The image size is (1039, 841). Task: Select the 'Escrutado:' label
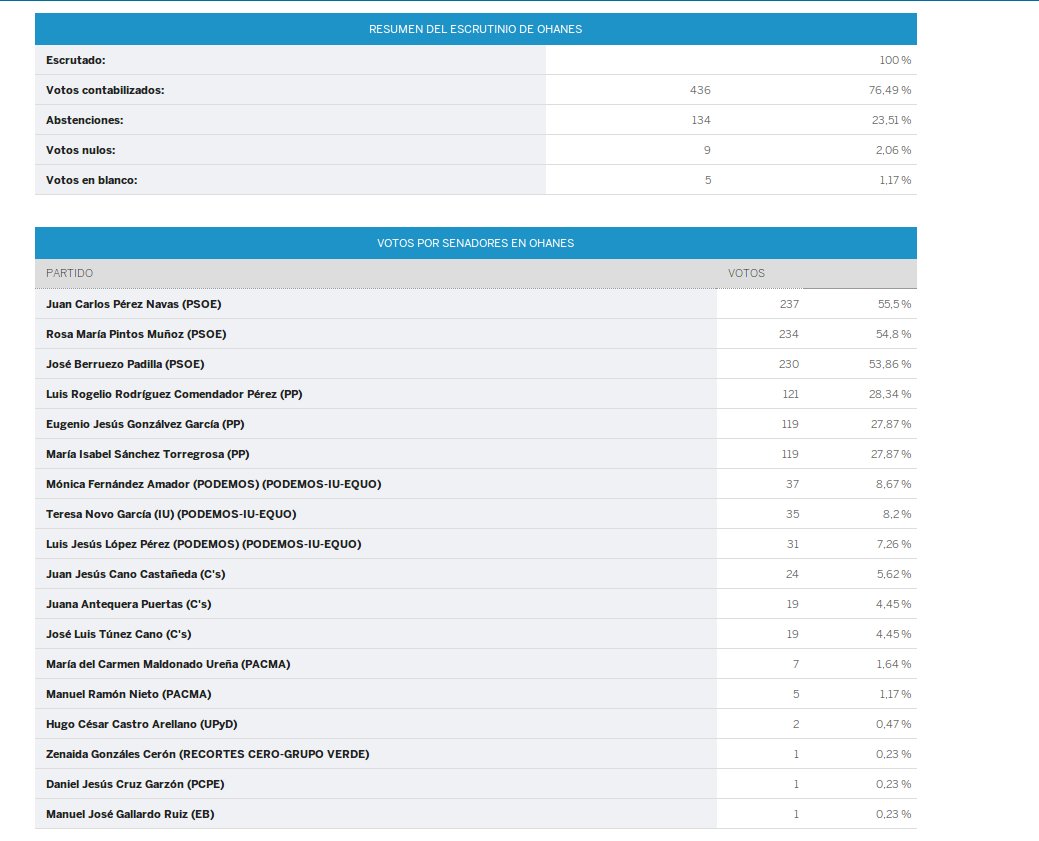pyautogui.click(x=76, y=60)
